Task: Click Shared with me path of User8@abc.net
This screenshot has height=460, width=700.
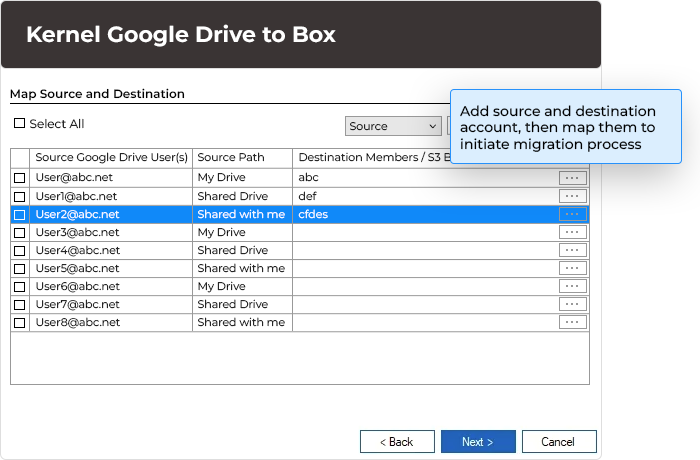Action: coord(241,322)
